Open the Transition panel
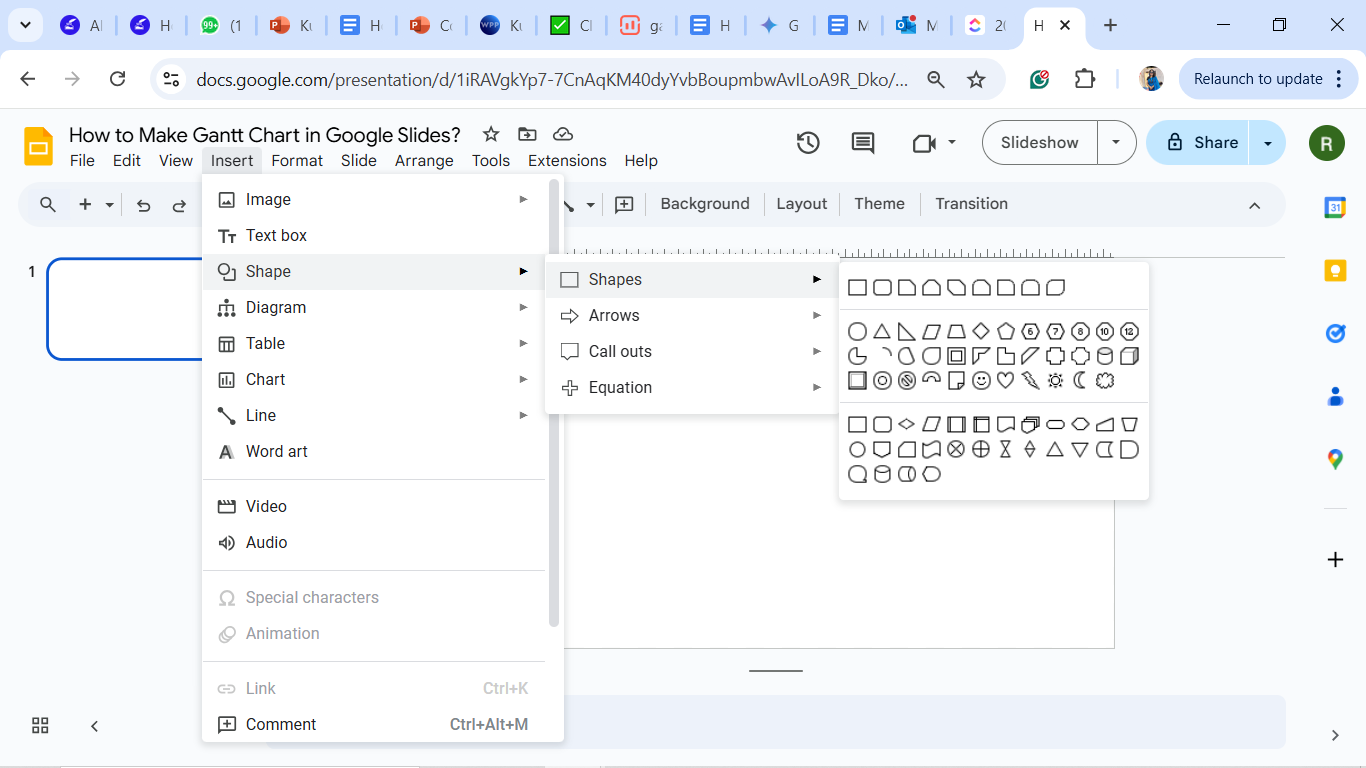Viewport: 1366px width, 768px height. (971, 204)
